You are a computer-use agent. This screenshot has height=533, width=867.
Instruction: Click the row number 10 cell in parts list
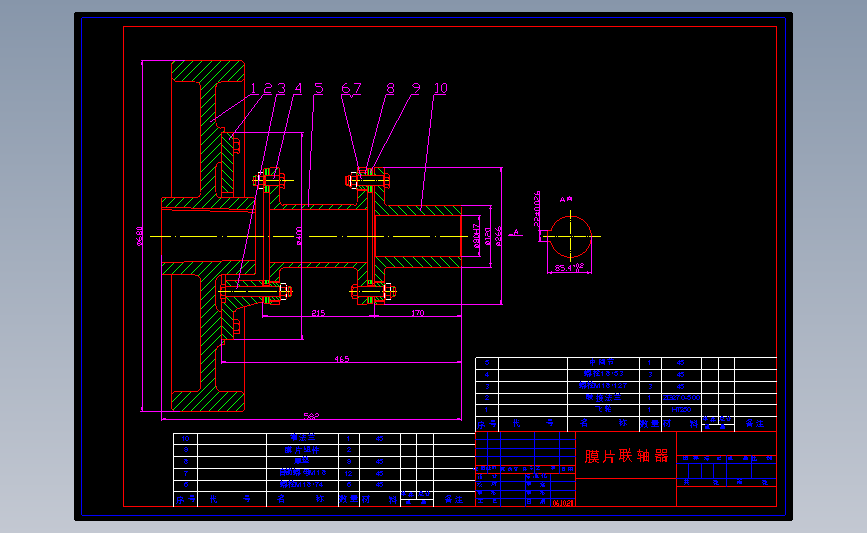coord(185,438)
